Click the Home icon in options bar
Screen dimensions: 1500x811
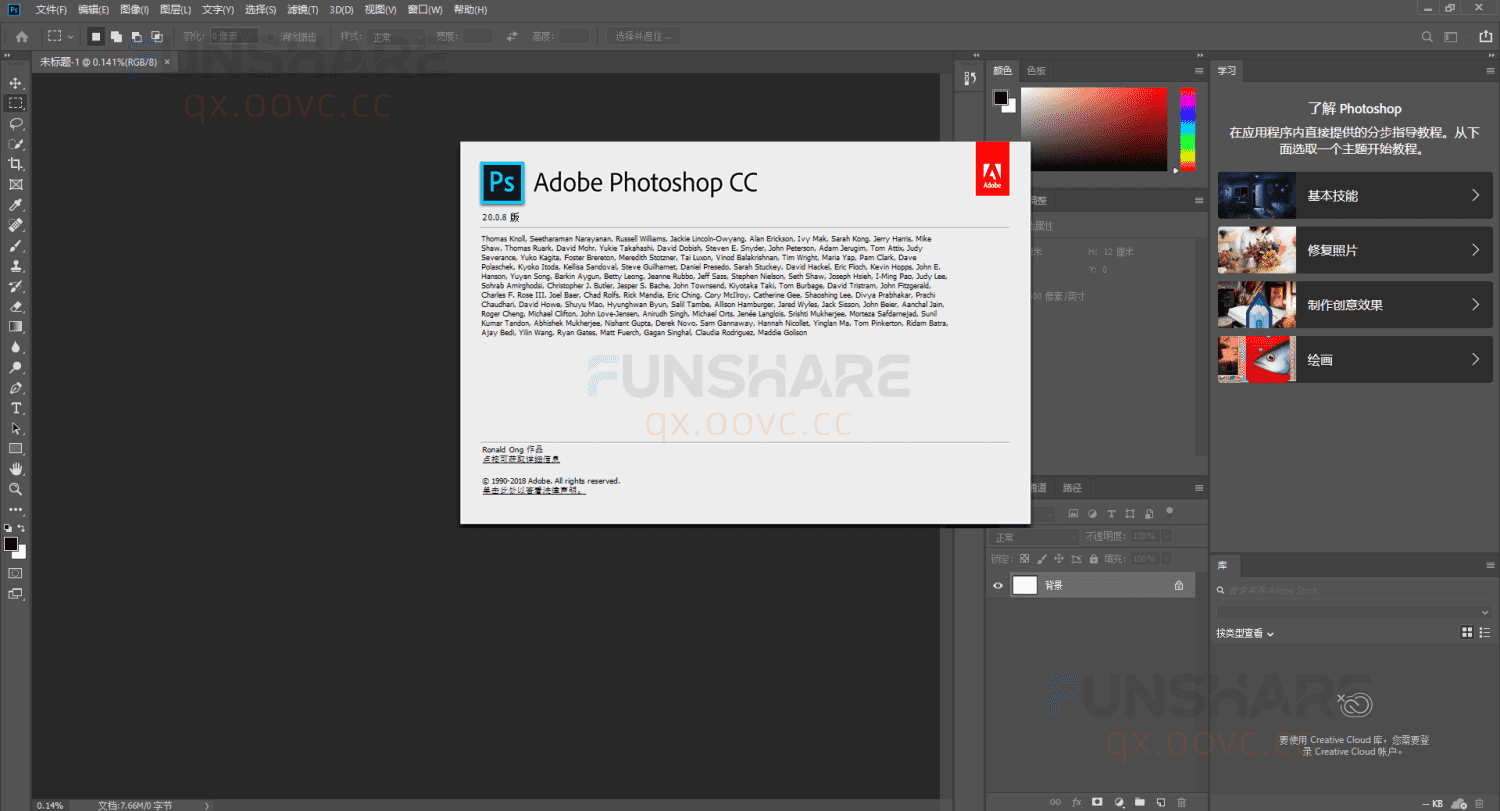click(x=21, y=36)
